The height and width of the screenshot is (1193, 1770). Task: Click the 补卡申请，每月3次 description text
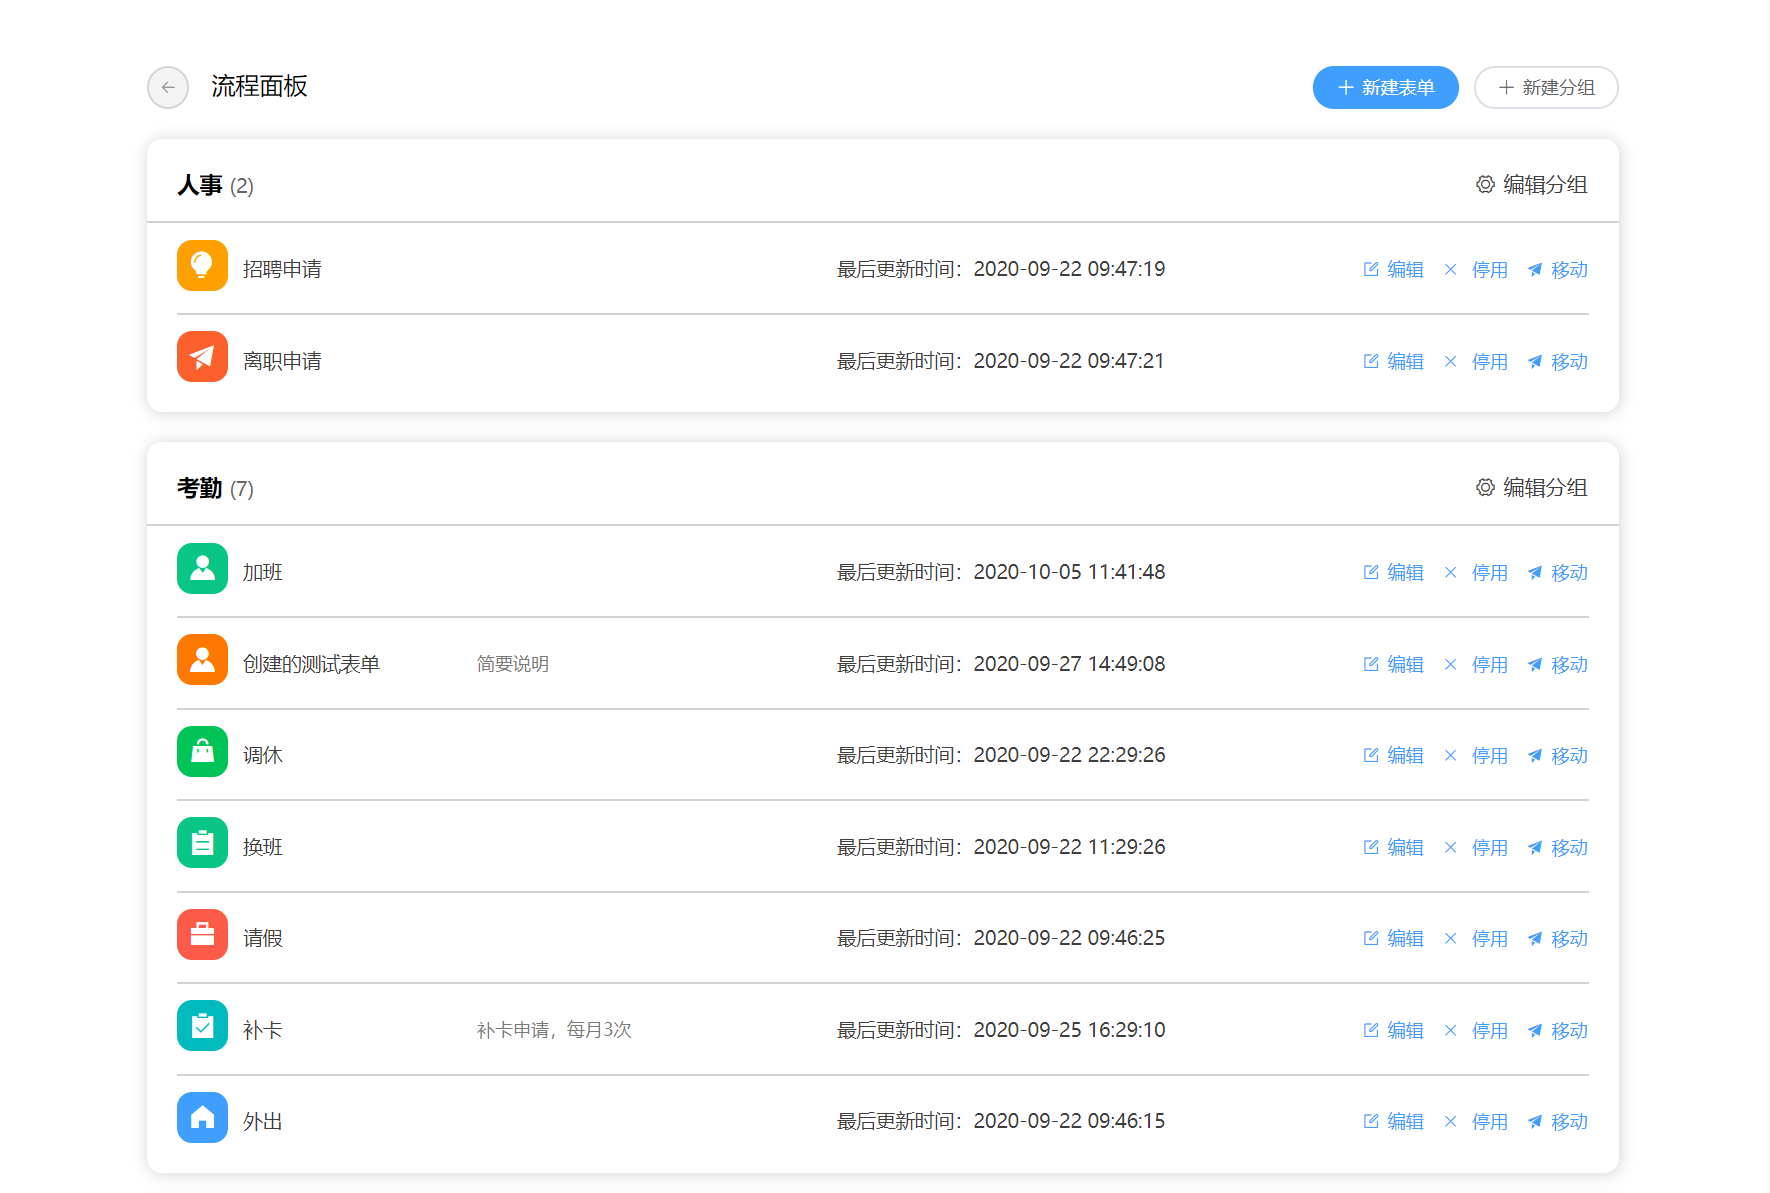pos(554,1031)
